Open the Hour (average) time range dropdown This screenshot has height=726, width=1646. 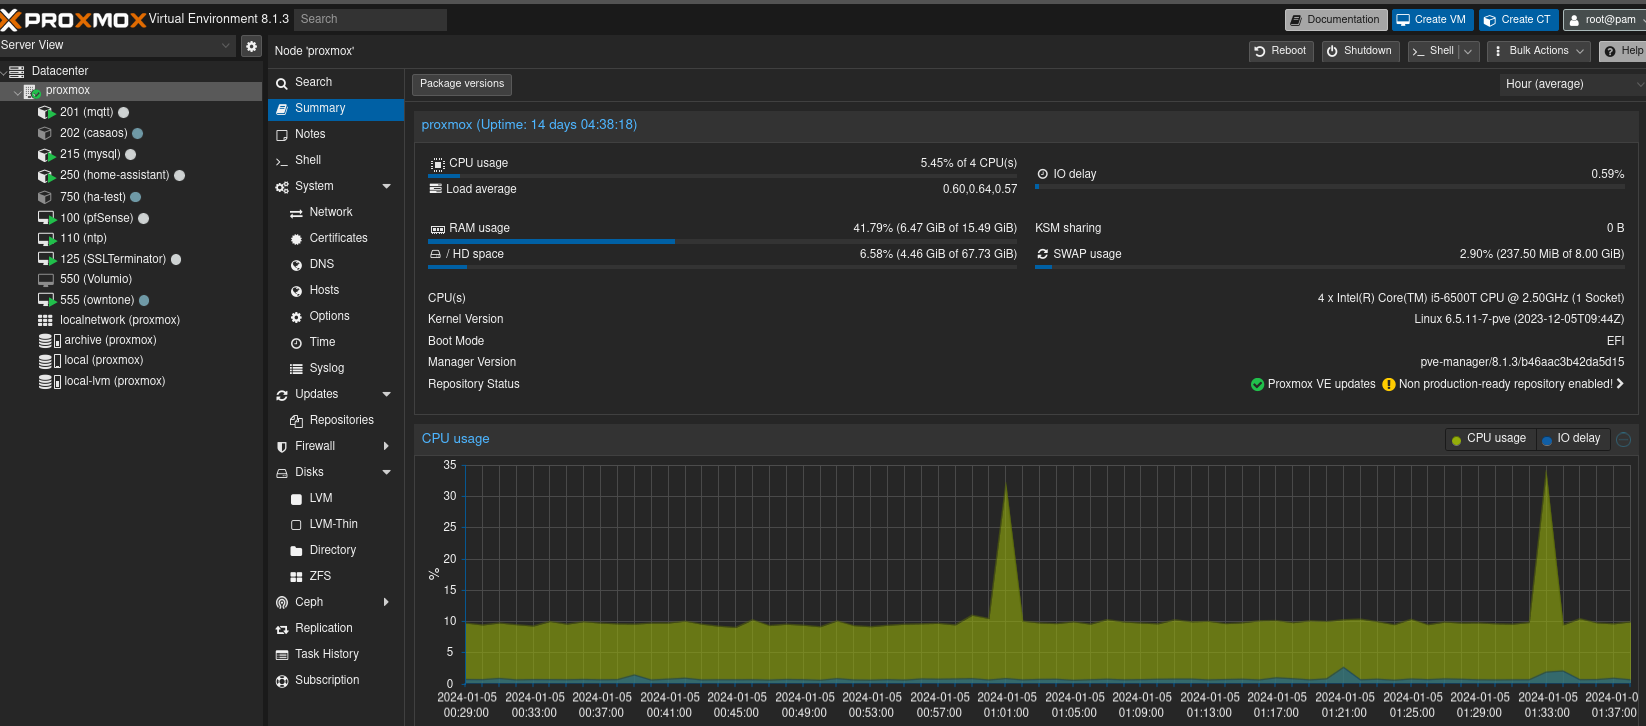coord(1572,84)
